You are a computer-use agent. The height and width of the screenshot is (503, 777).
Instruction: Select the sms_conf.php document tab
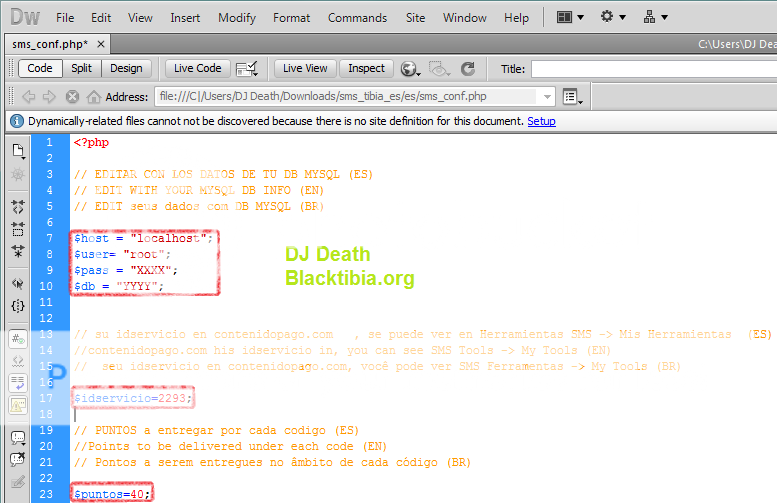pyautogui.click(x=50, y=44)
